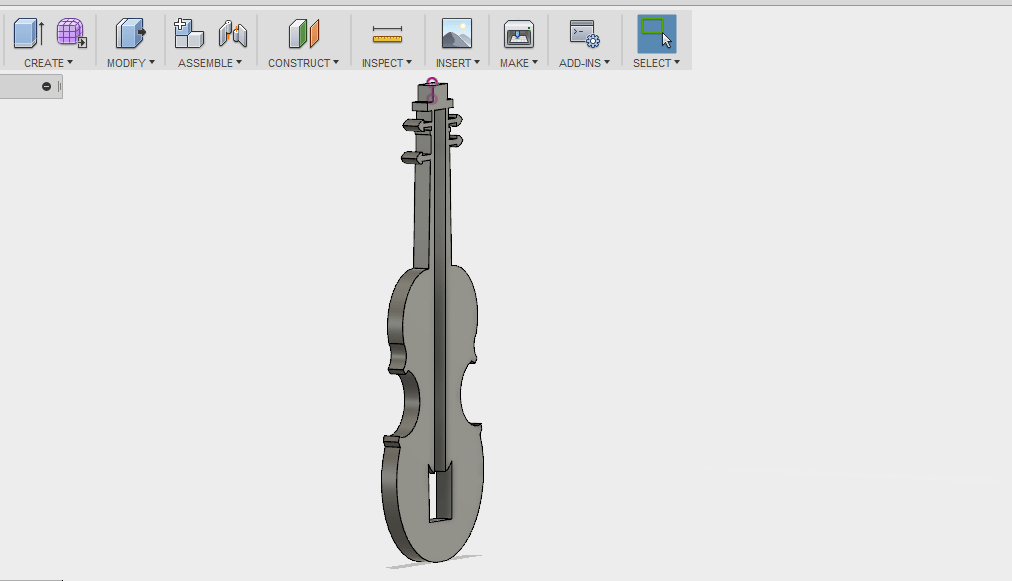Select the Press Pull modify icon
Screen dimensions: 1012x581
130,34
